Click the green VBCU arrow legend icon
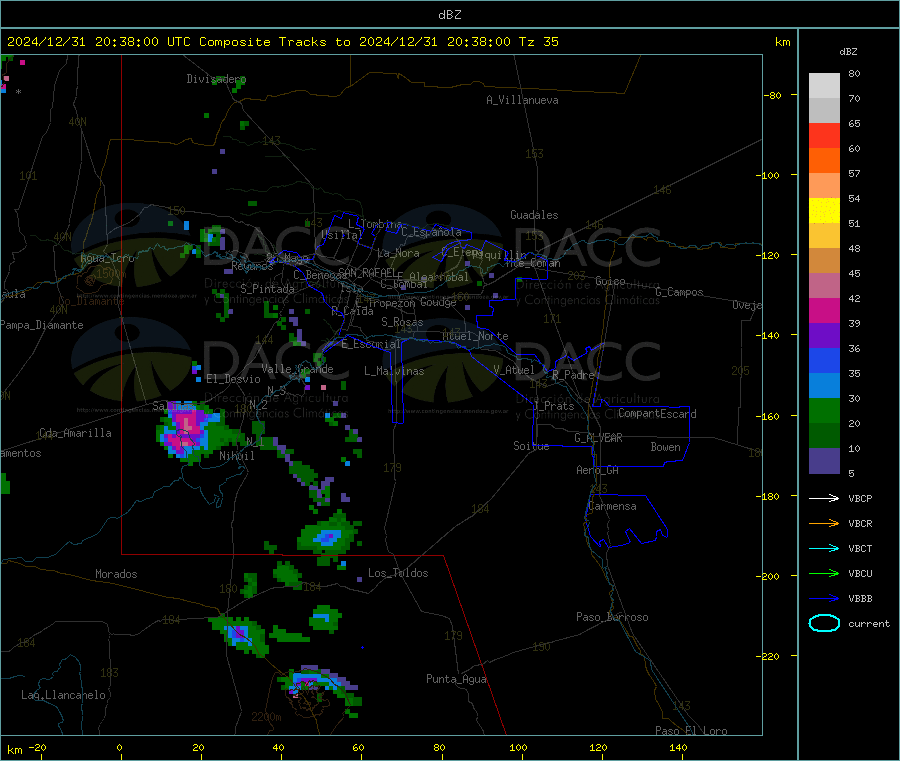Image resolution: width=900 pixels, height=761 pixels. click(824, 573)
